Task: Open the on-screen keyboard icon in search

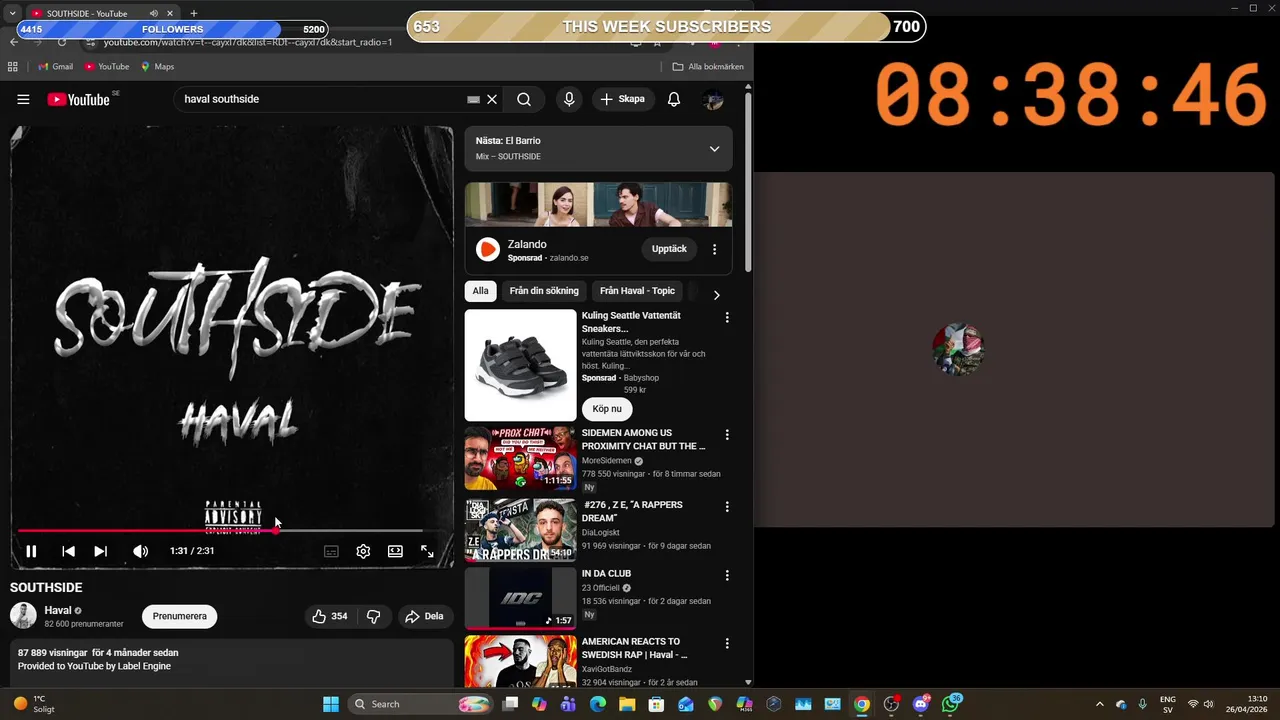Action: click(x=474, y=99)
